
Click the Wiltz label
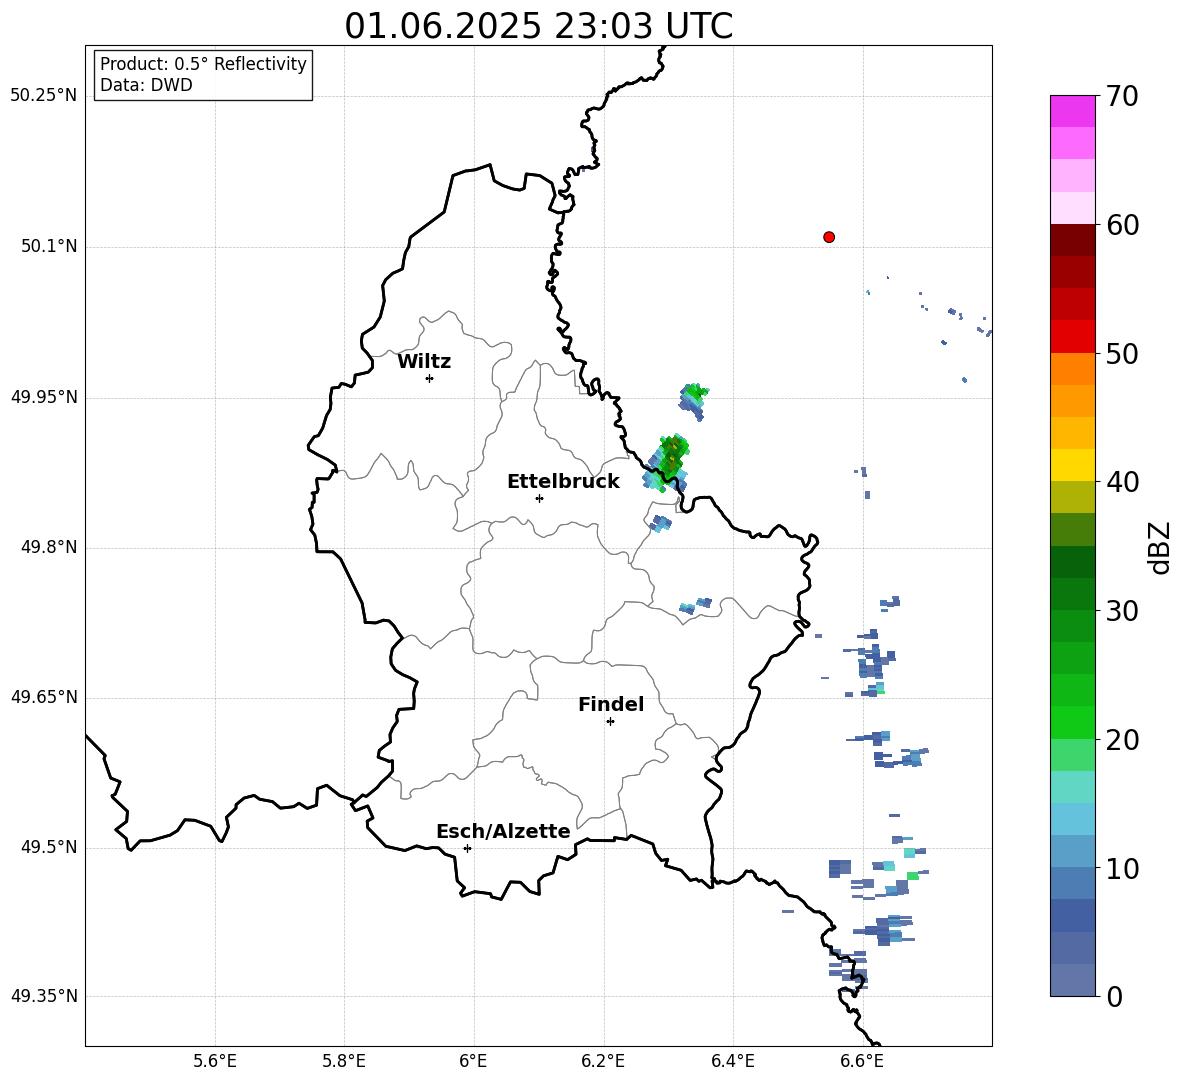[x=424, y=362]
